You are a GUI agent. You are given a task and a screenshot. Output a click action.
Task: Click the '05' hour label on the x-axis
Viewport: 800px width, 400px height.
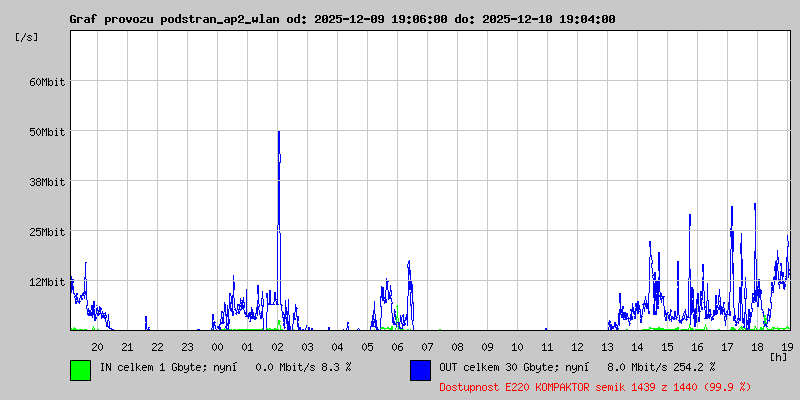point(367,347)
